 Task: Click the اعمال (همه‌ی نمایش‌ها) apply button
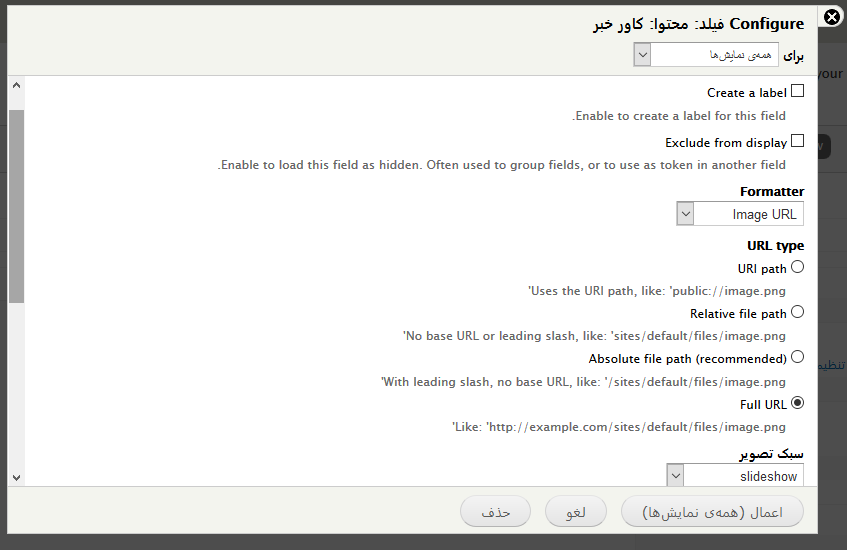[712, 512]
